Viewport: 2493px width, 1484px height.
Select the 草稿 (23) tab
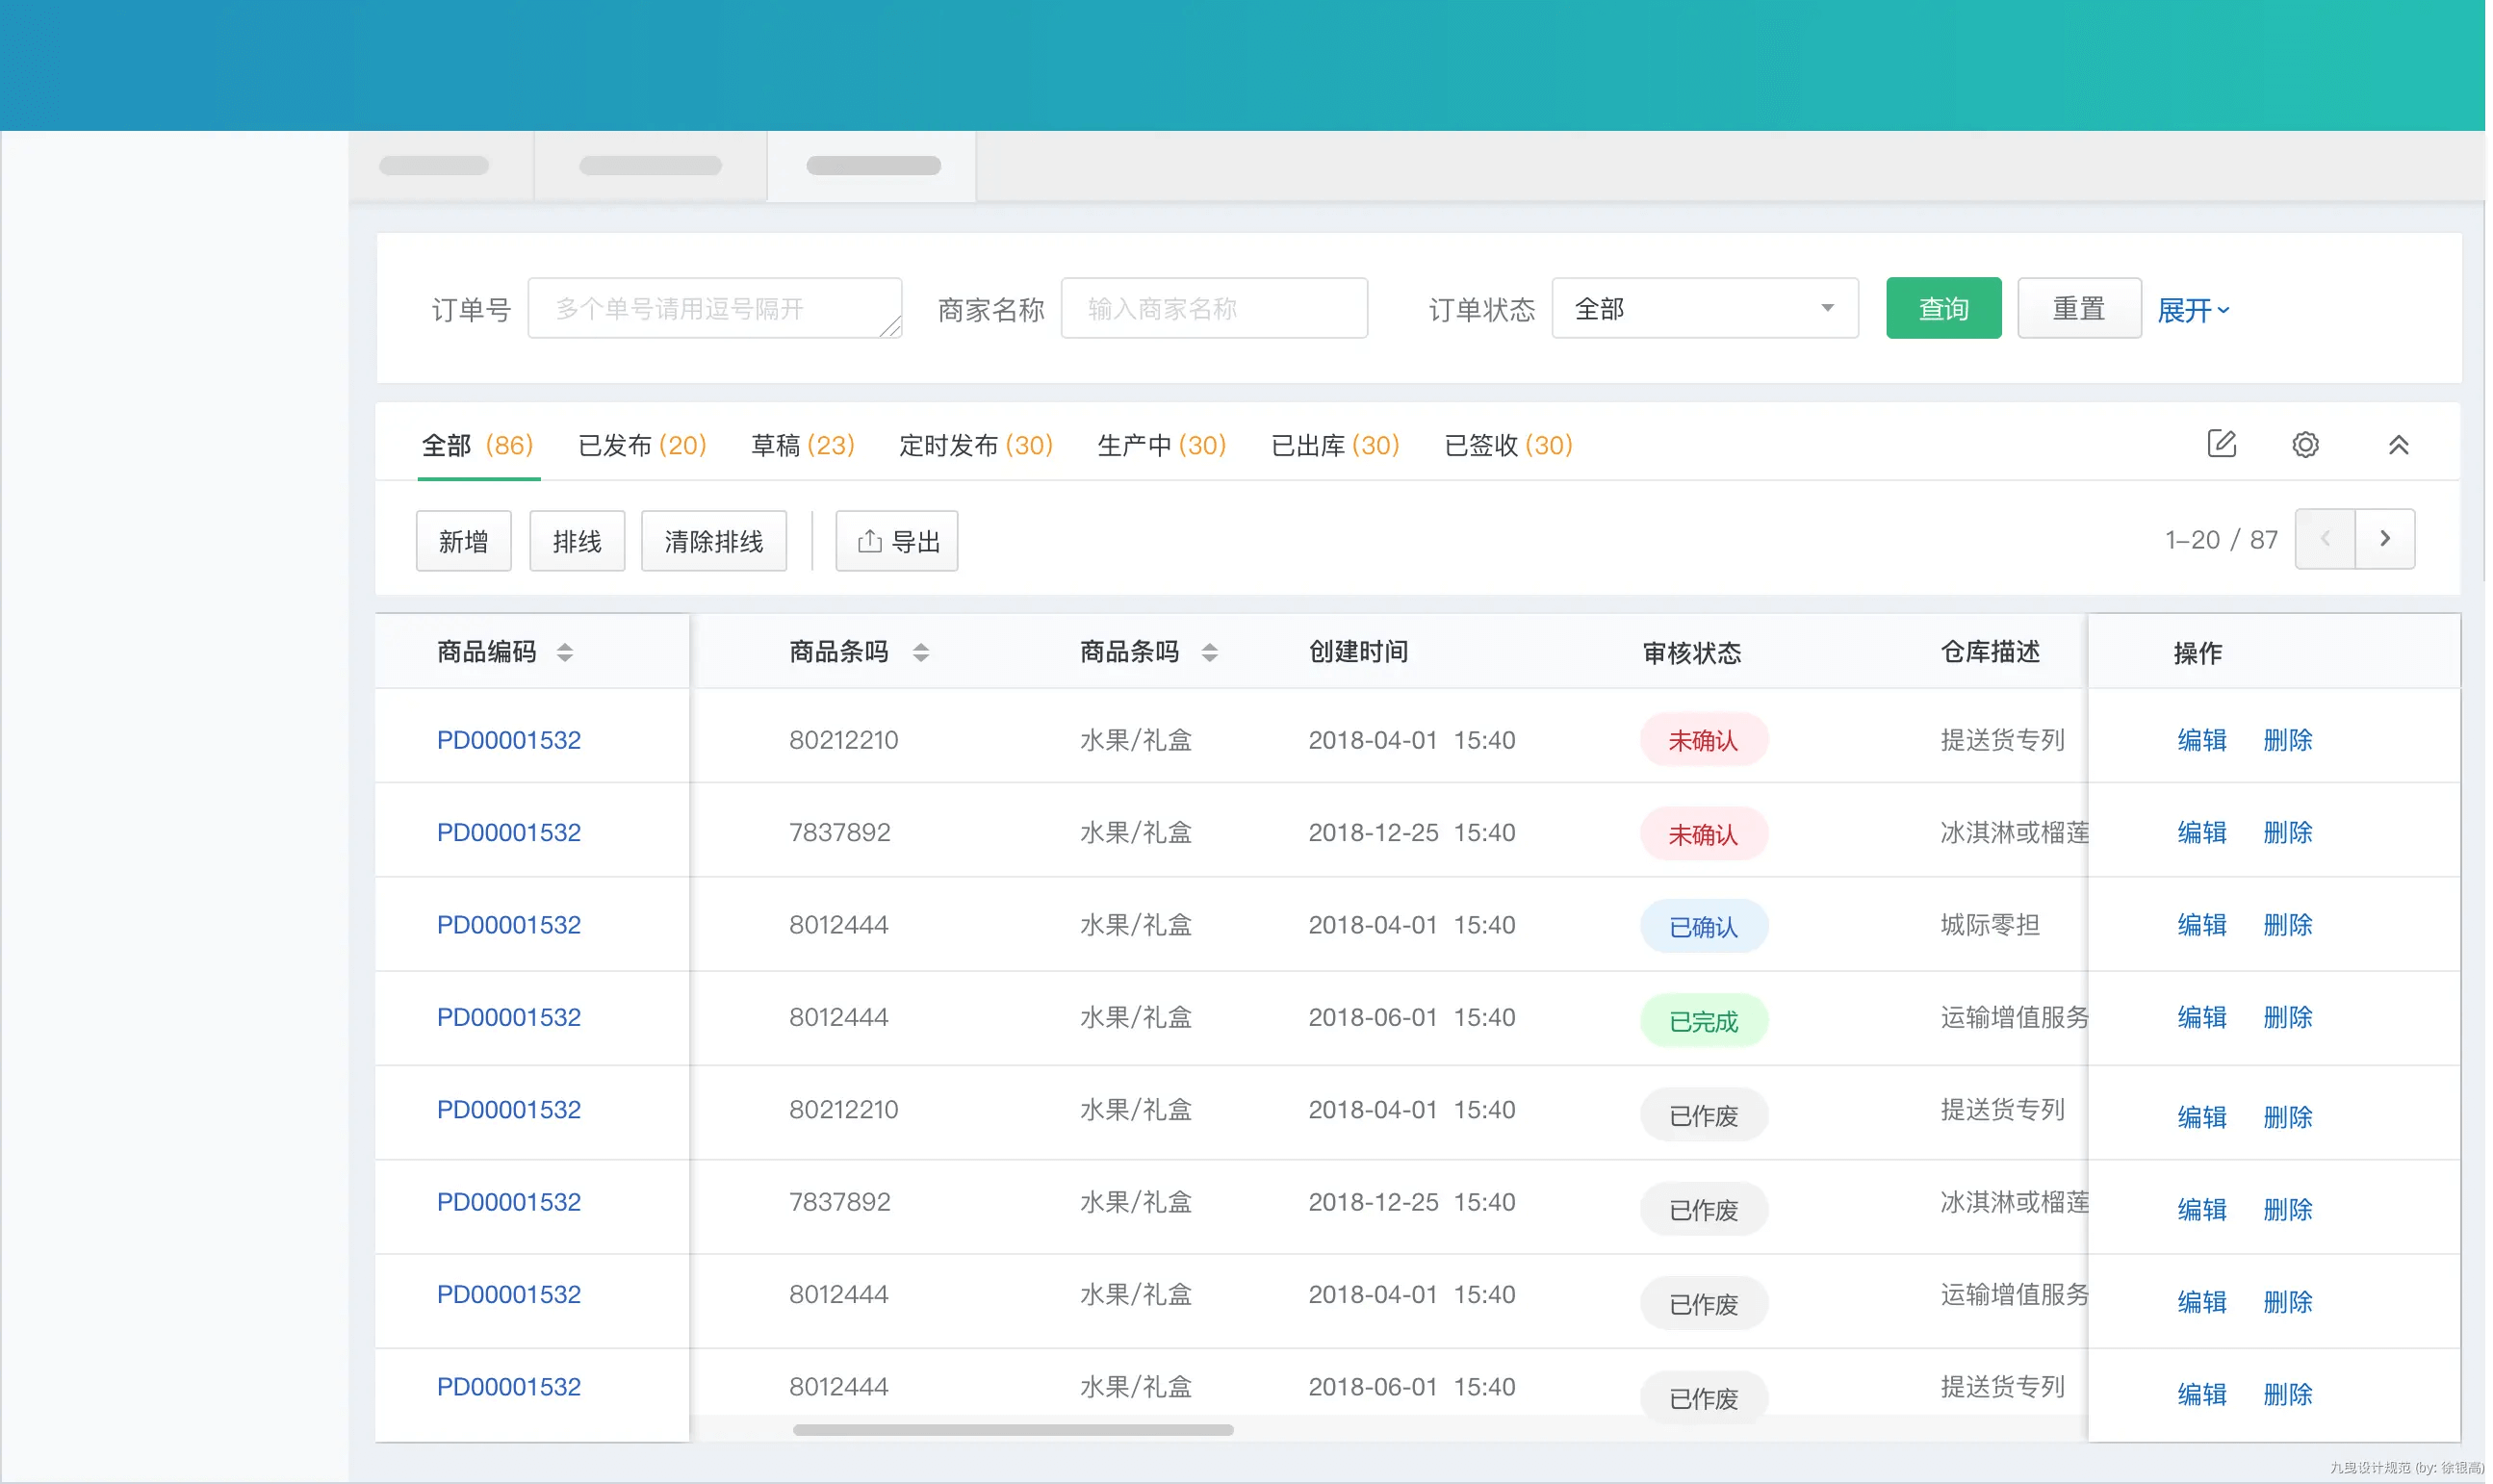[x=803, y=445]
